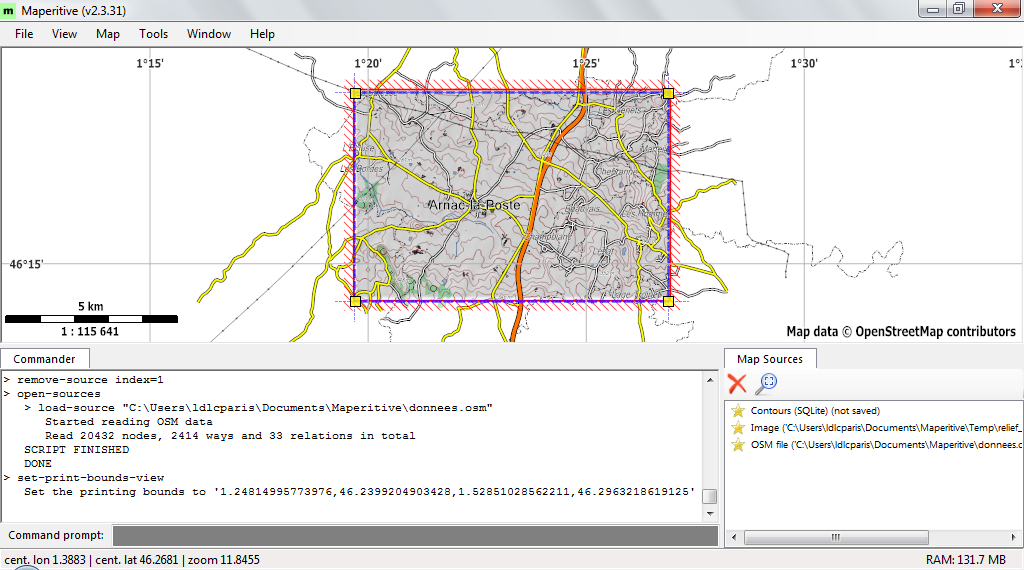Click the top-right yellow print bounds handle
The height and width of the screenshot is (570, 1024).
(x=668, y=93)
